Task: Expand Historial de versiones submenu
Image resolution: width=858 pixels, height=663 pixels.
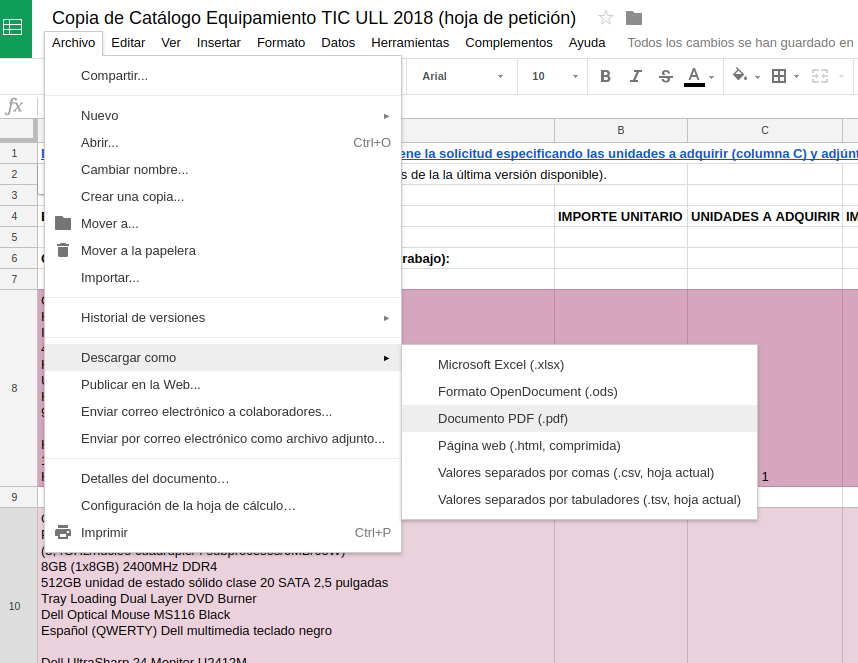Action: [223, 317]
